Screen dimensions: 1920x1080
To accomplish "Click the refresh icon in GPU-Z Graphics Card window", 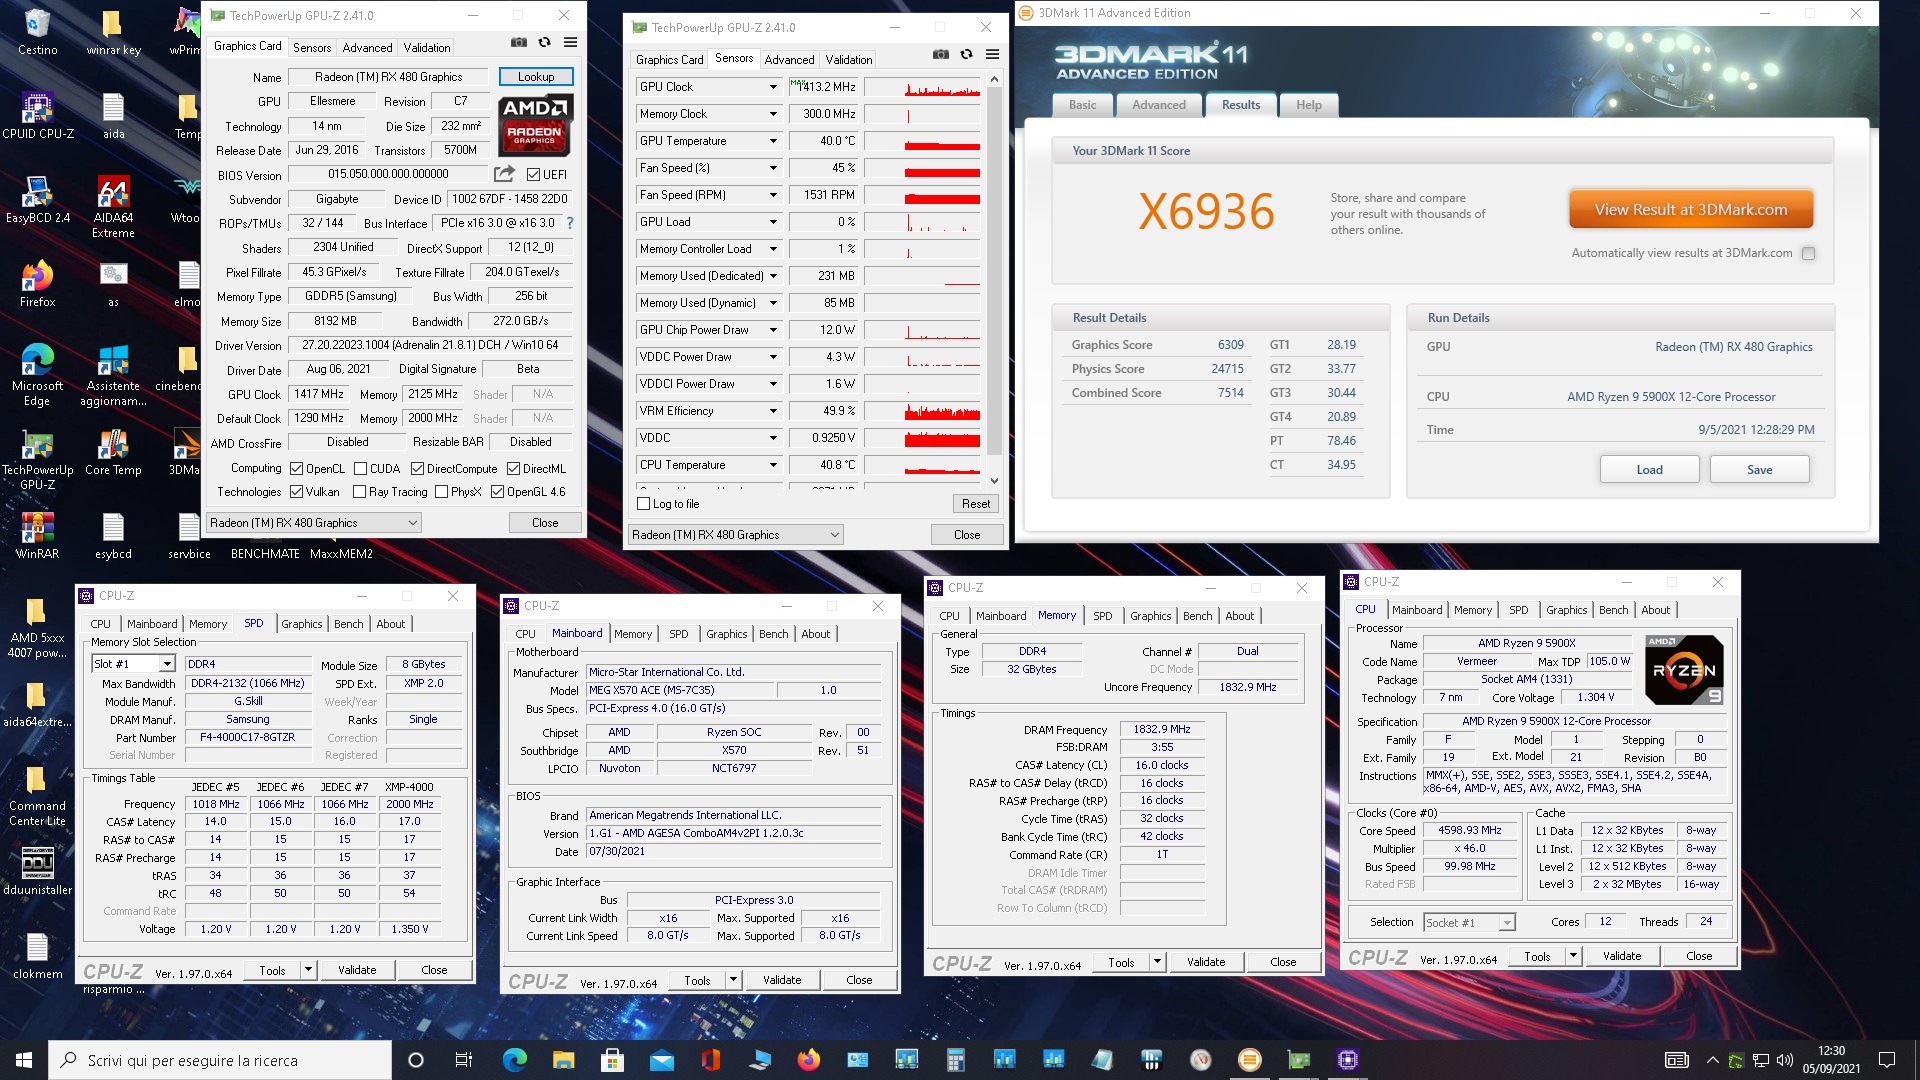I will 544,42.
